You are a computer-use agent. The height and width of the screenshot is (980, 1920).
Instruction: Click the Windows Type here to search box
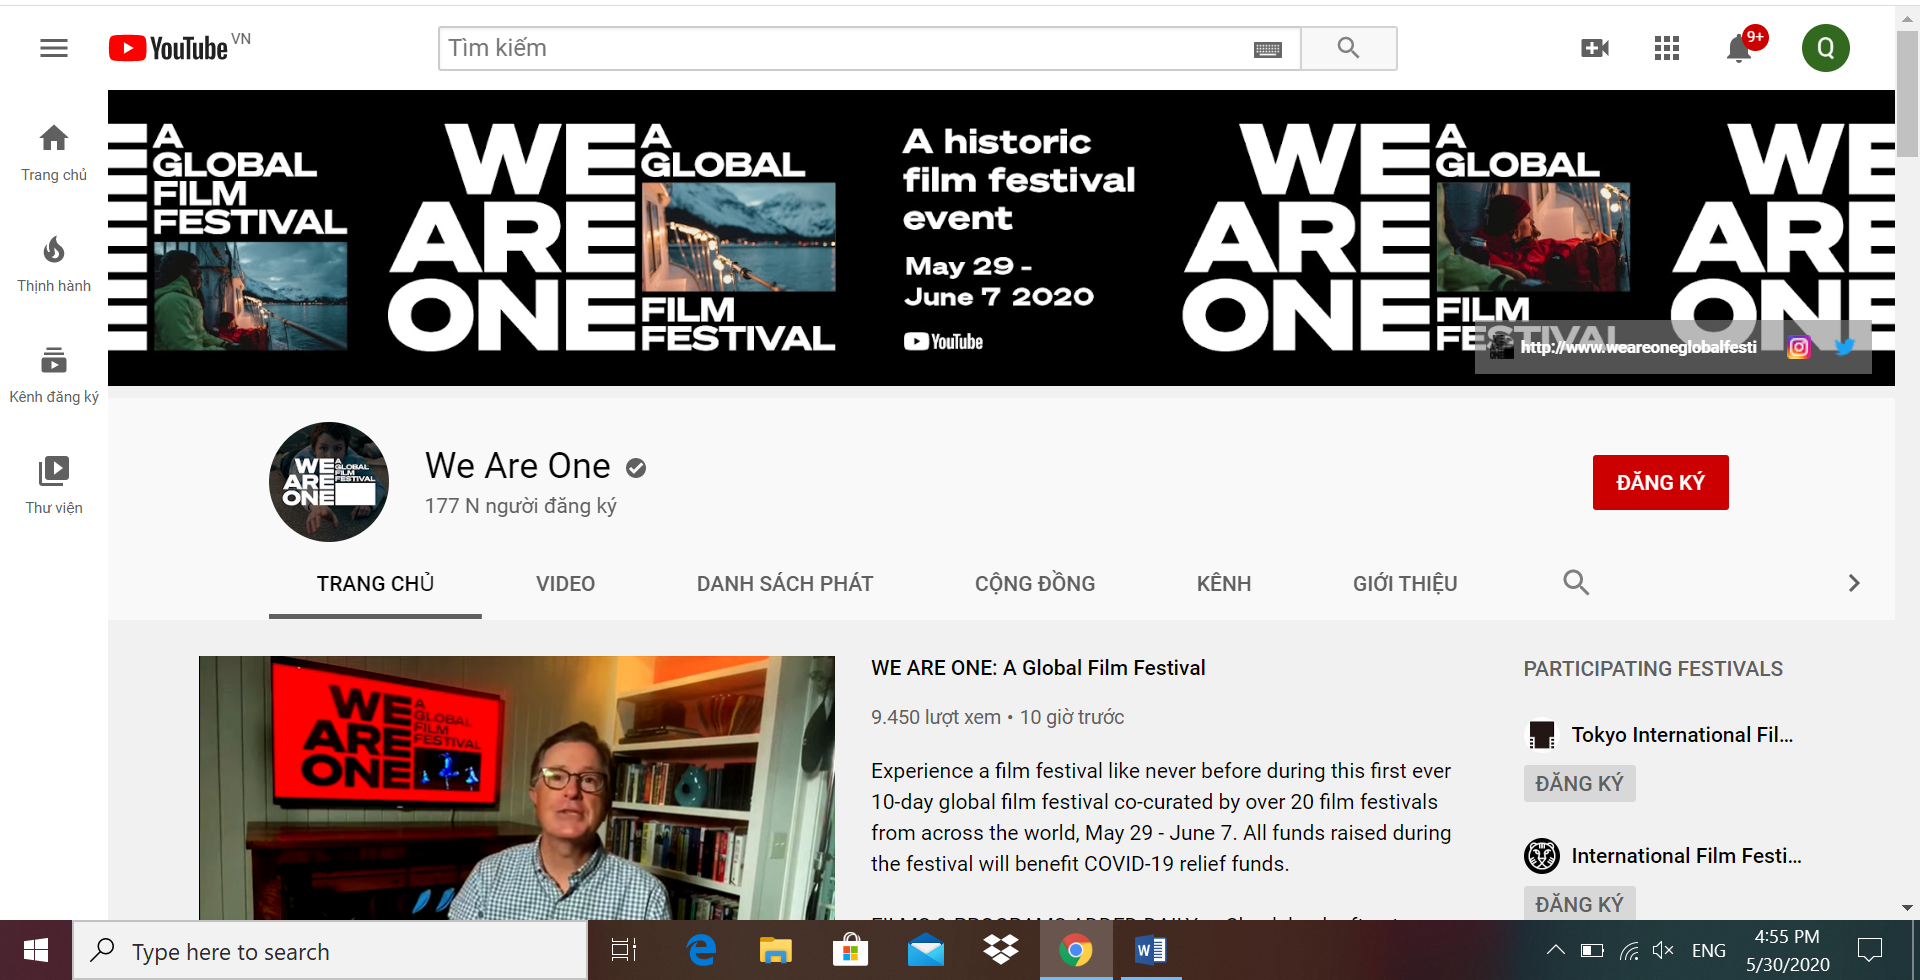pyautogui.click(x=330, y=950)
